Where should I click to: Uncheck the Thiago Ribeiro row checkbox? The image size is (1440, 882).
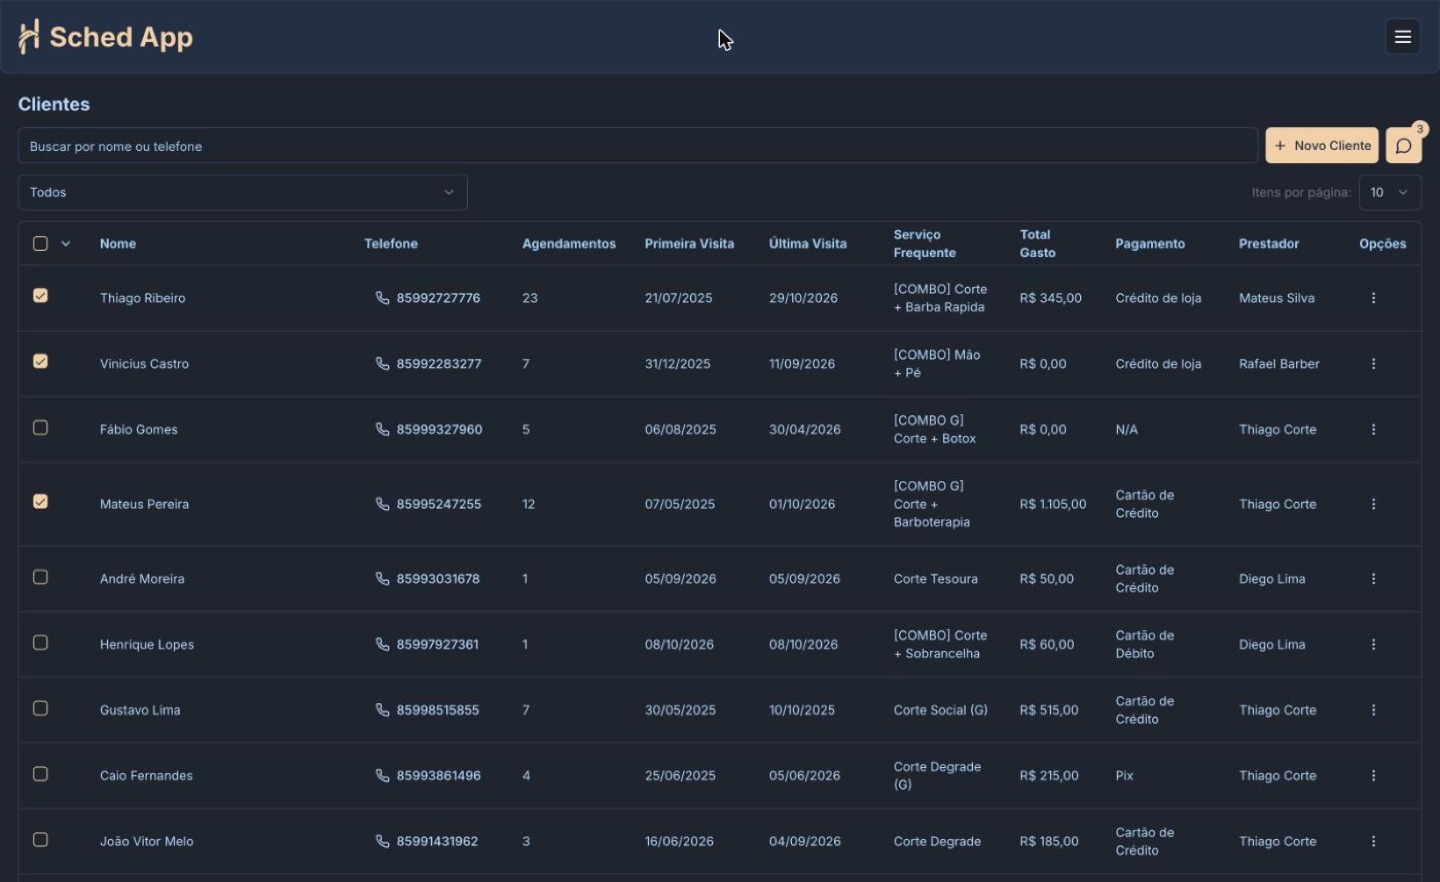(x=40, y=296)
